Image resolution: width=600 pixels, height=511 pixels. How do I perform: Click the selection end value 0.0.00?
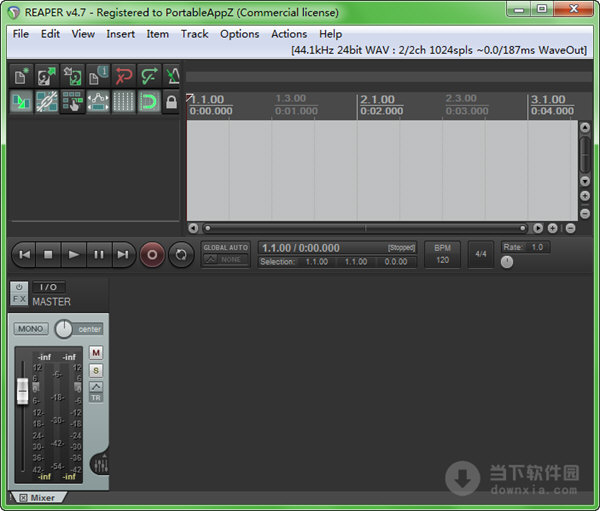(396, 262)
